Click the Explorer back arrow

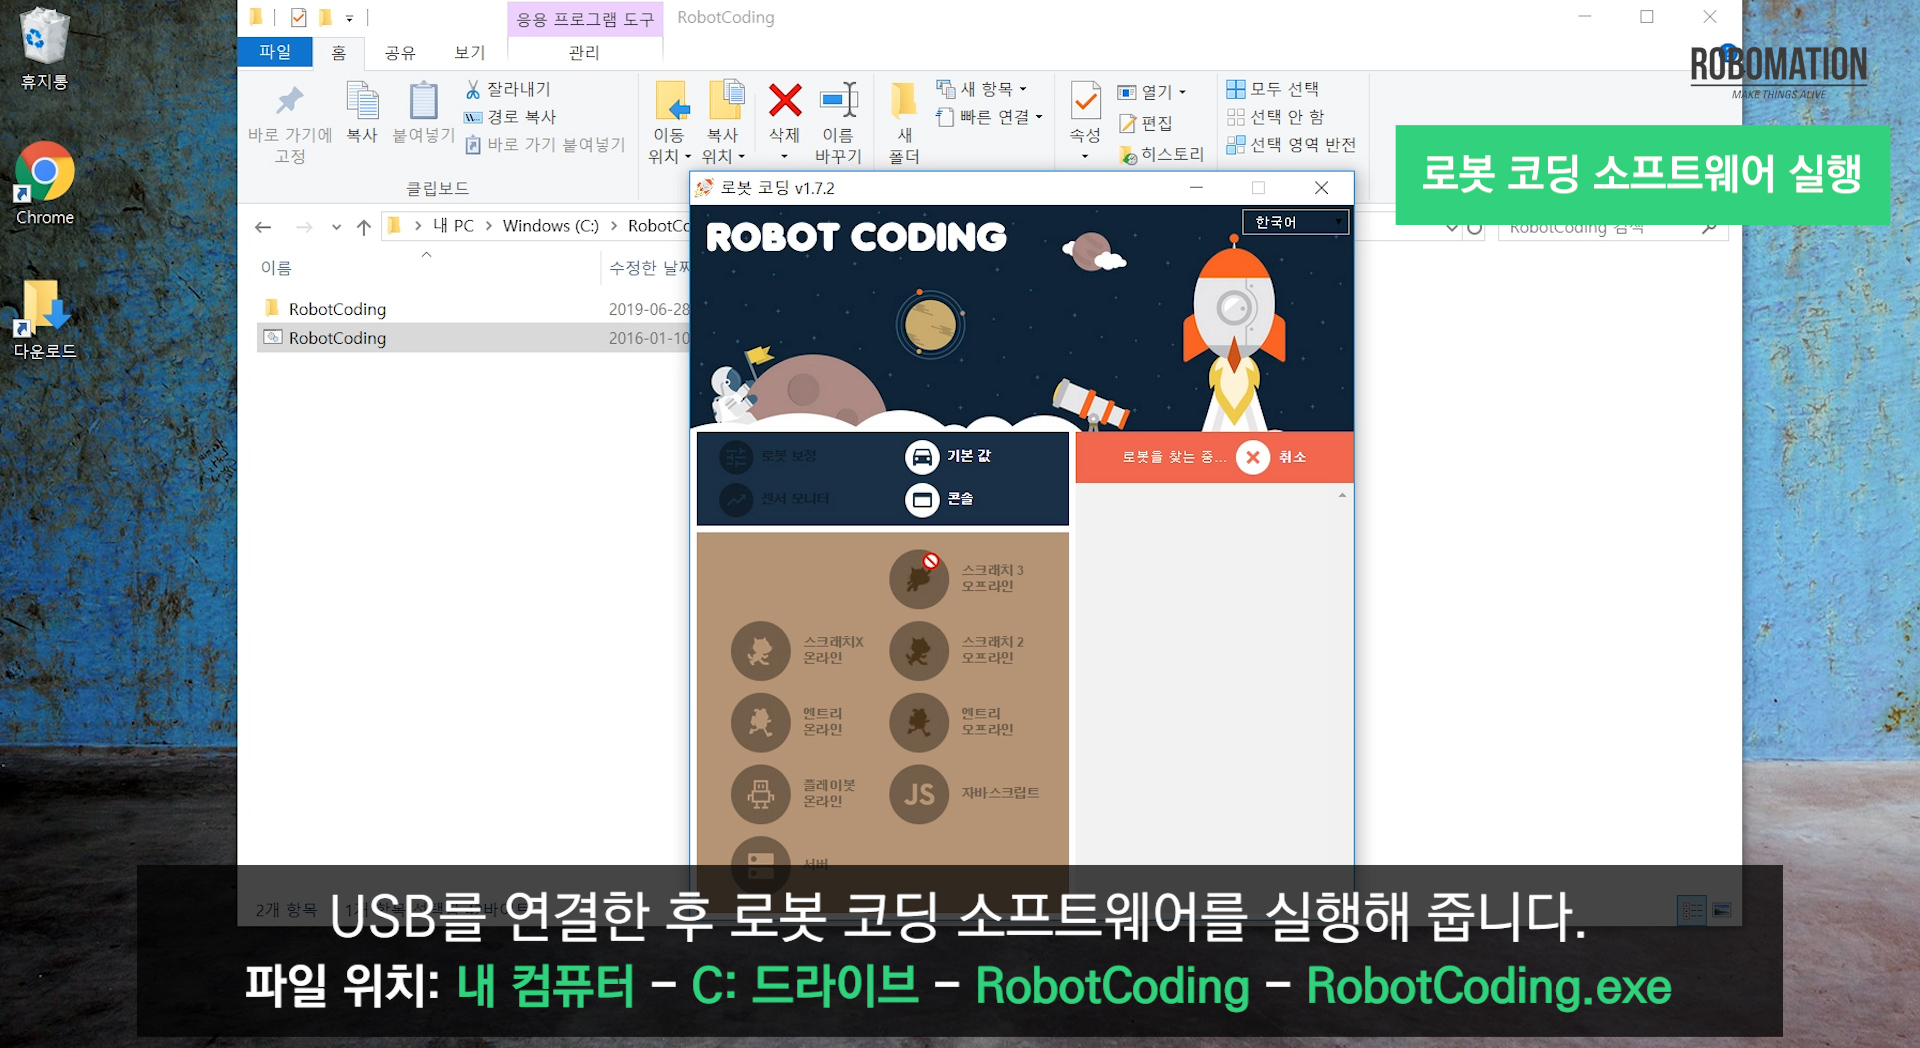point(263,227)
